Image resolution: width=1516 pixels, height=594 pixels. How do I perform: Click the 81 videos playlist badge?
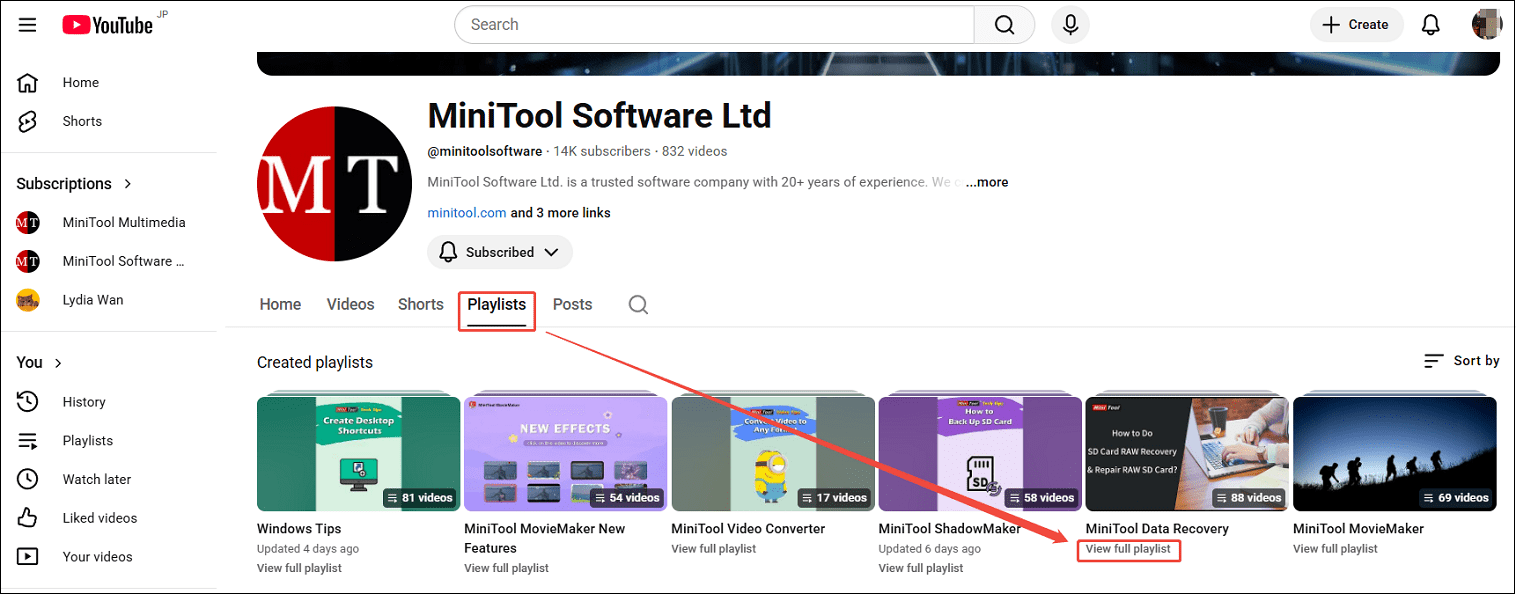pos(419,497)
